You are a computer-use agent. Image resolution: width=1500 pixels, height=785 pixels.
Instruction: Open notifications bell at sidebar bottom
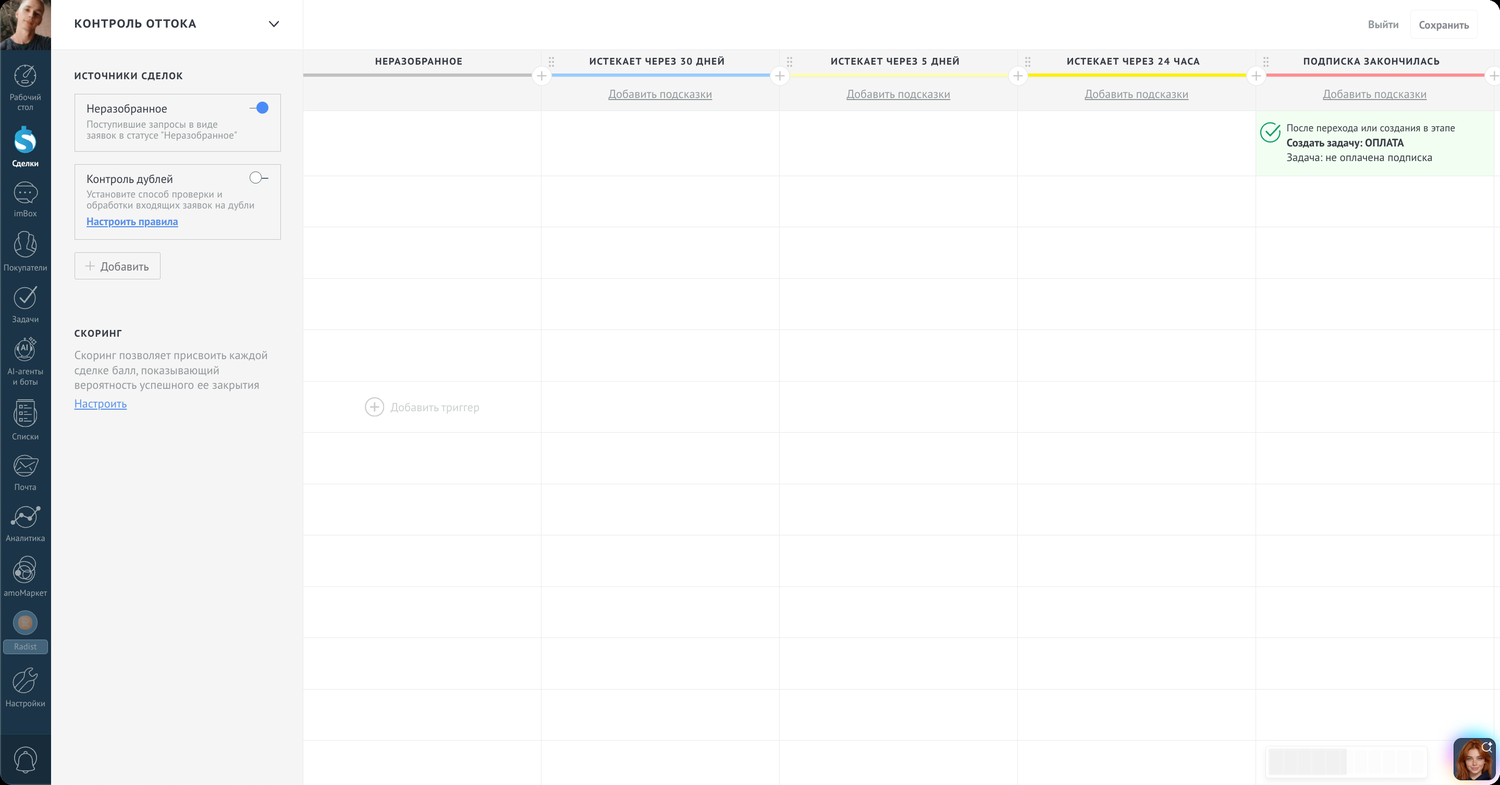[x=25, y=759]
